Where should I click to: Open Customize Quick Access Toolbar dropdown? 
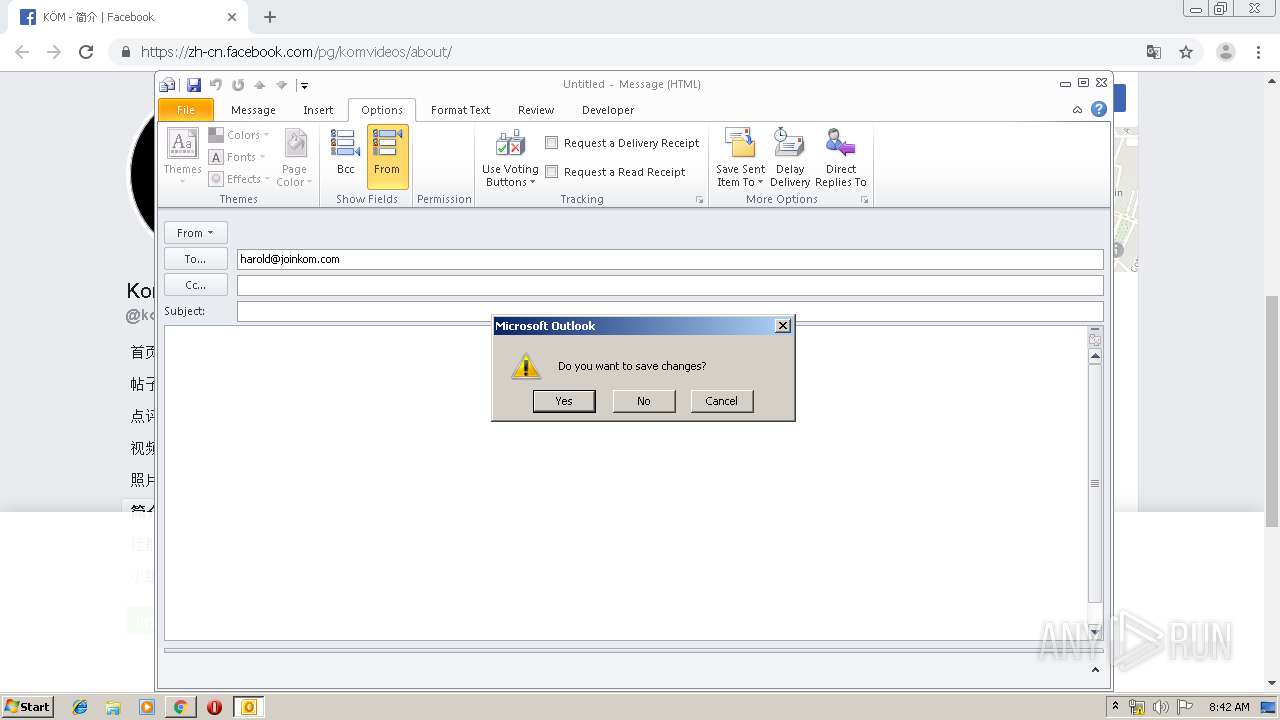[304, 86]
